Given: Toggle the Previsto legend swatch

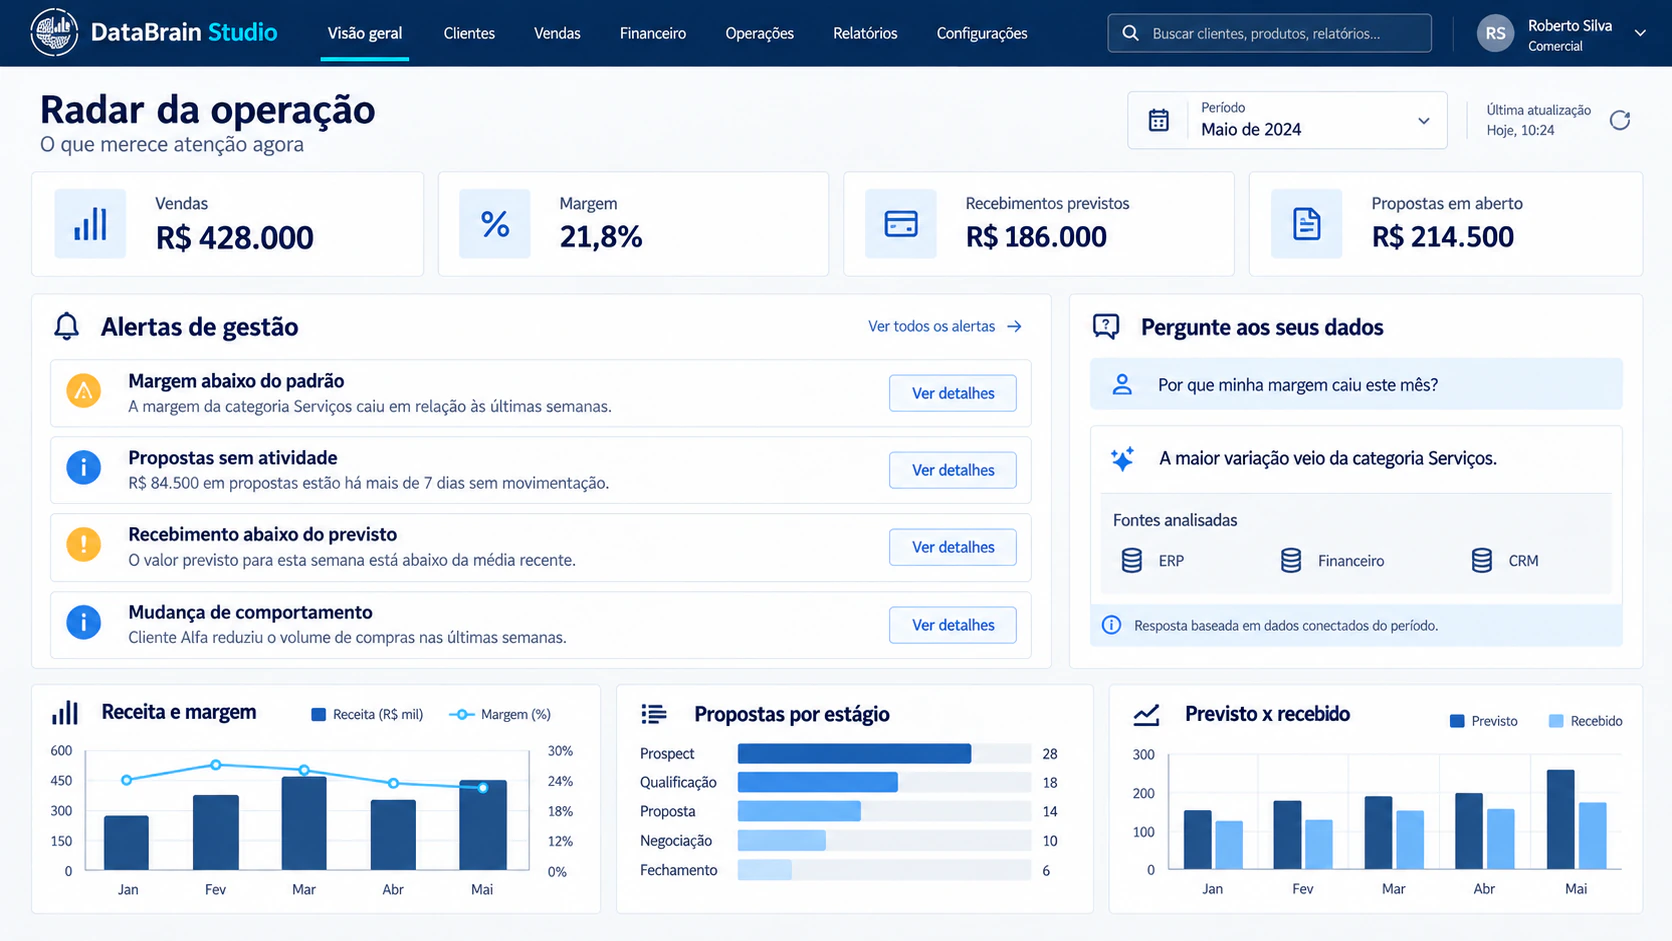Looking at the screenshot, I should point(1457,721).
